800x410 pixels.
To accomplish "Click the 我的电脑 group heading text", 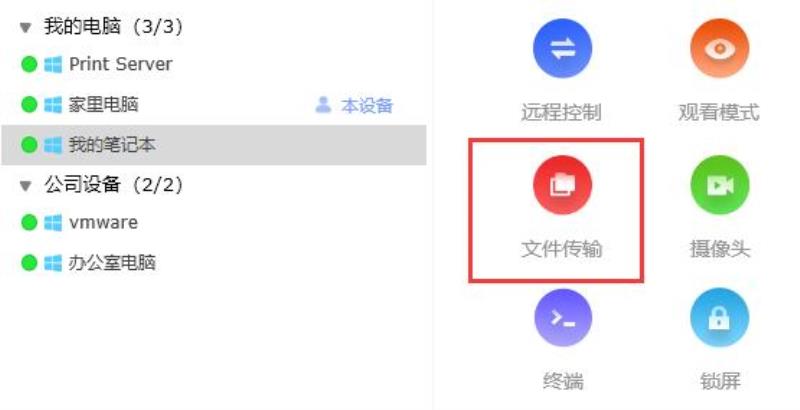I will [82, 27].
